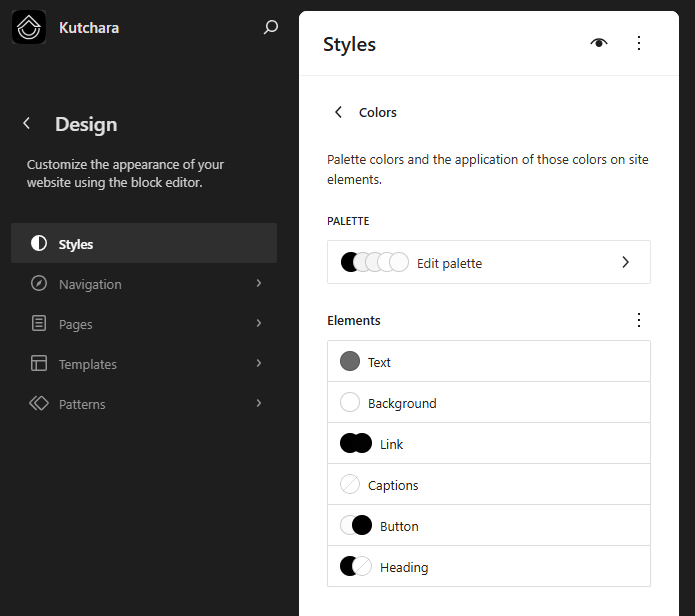695x616 pixels.
Task: Open the Heading color element
Action: (x=489, y=566)
